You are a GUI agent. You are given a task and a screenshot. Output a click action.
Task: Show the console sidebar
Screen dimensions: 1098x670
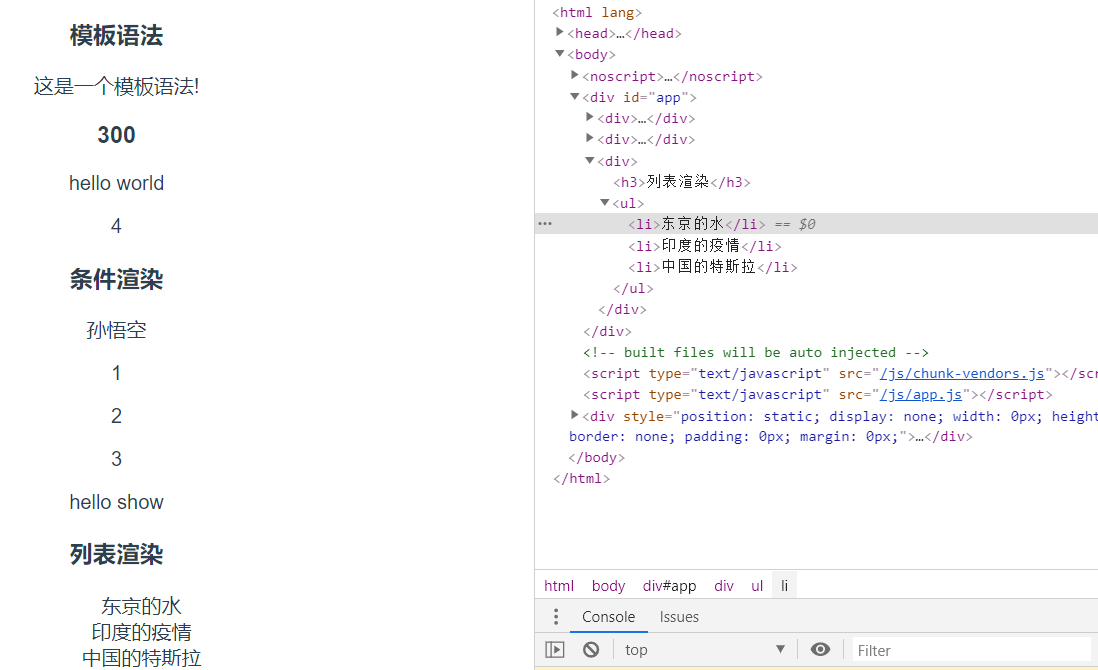555,650
